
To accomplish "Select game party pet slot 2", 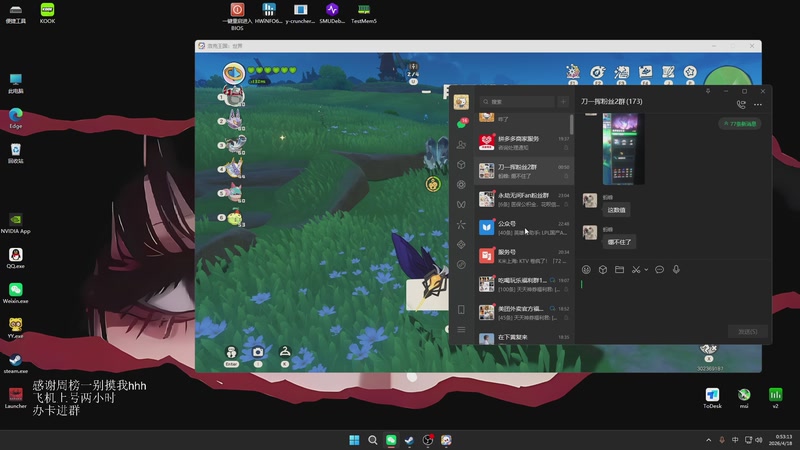I will (x=235, y=120).
